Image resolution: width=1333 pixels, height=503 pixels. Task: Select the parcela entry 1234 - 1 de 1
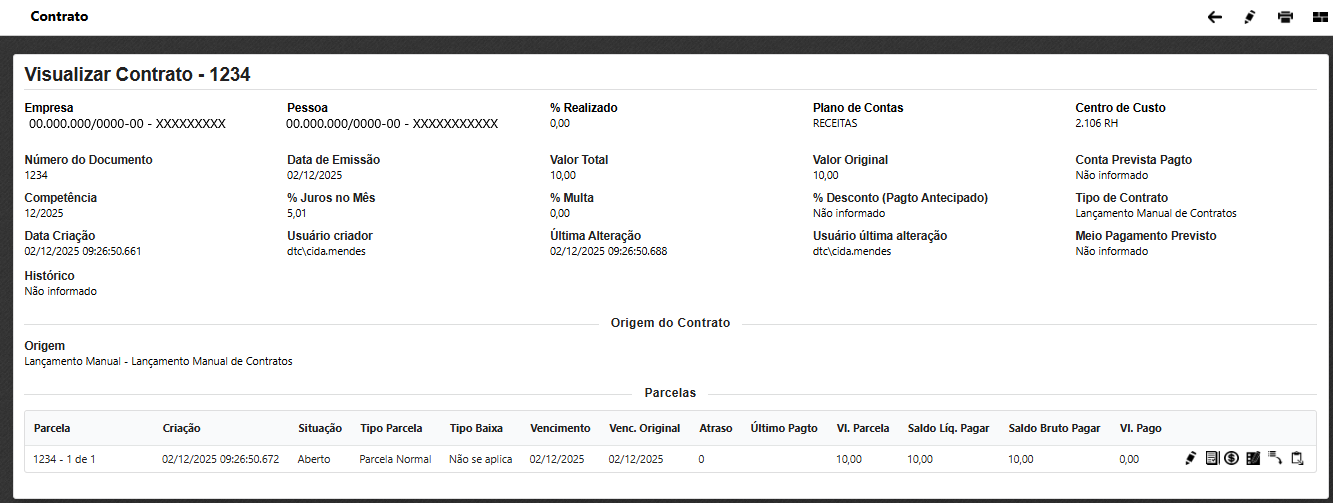pyautogui.click(x=65, y=459)
